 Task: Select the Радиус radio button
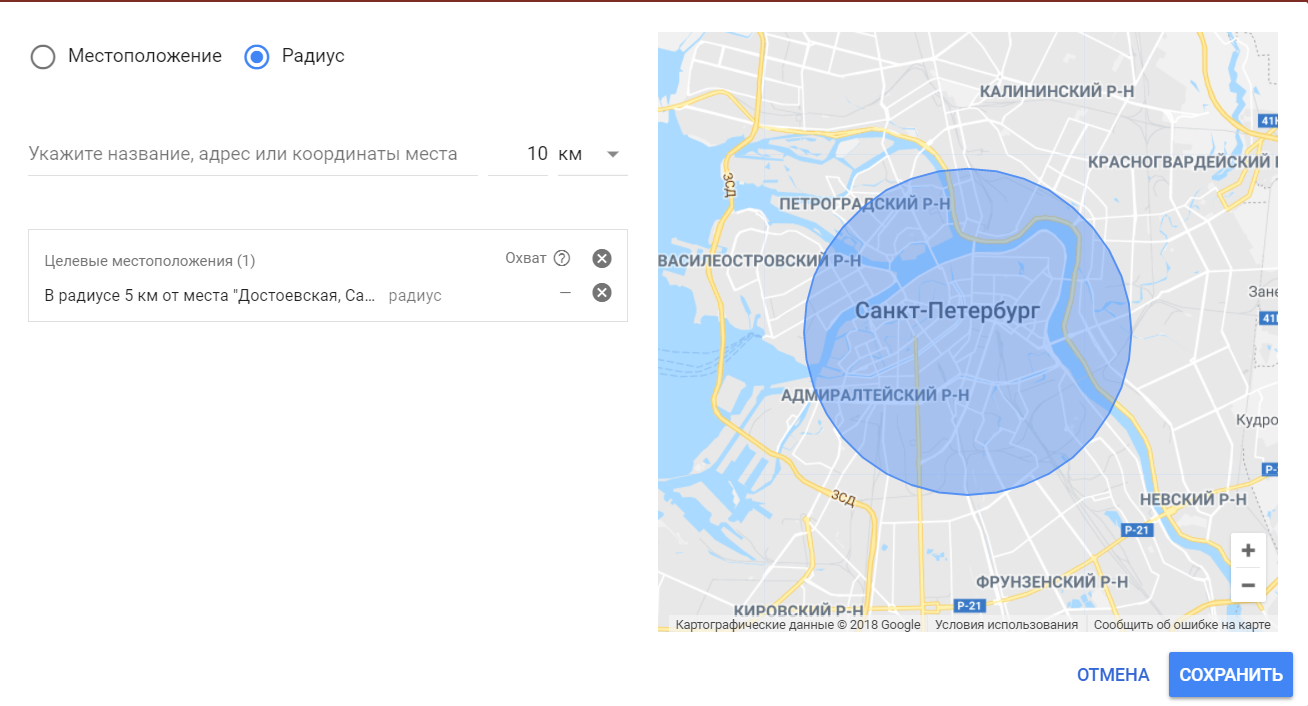point(256,57)
